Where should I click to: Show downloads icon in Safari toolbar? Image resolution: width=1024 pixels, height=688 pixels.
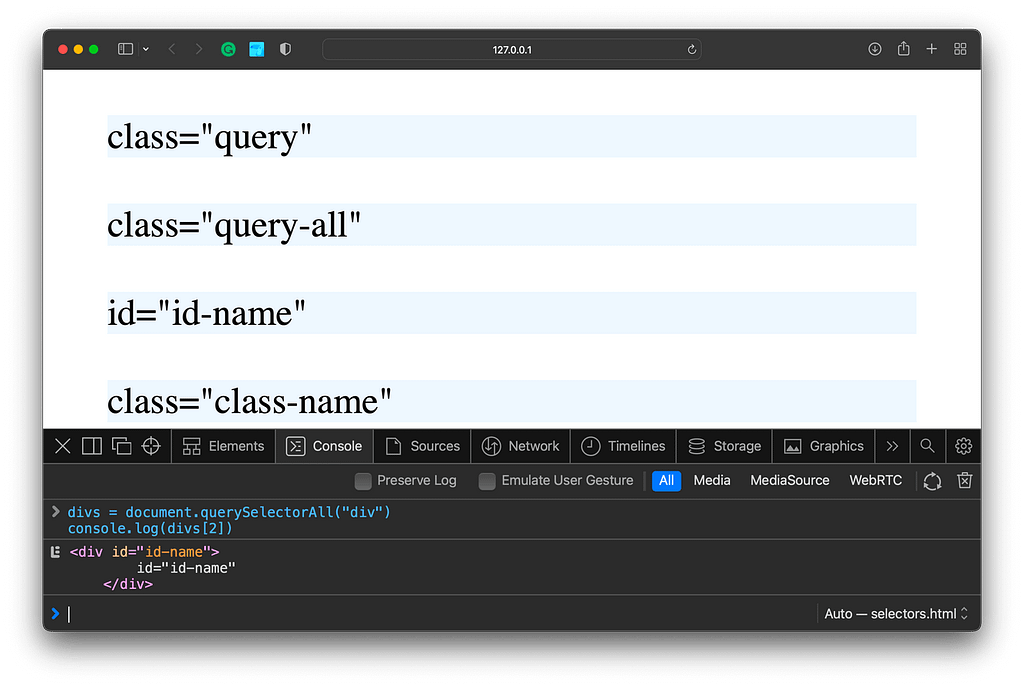[874, 49]
